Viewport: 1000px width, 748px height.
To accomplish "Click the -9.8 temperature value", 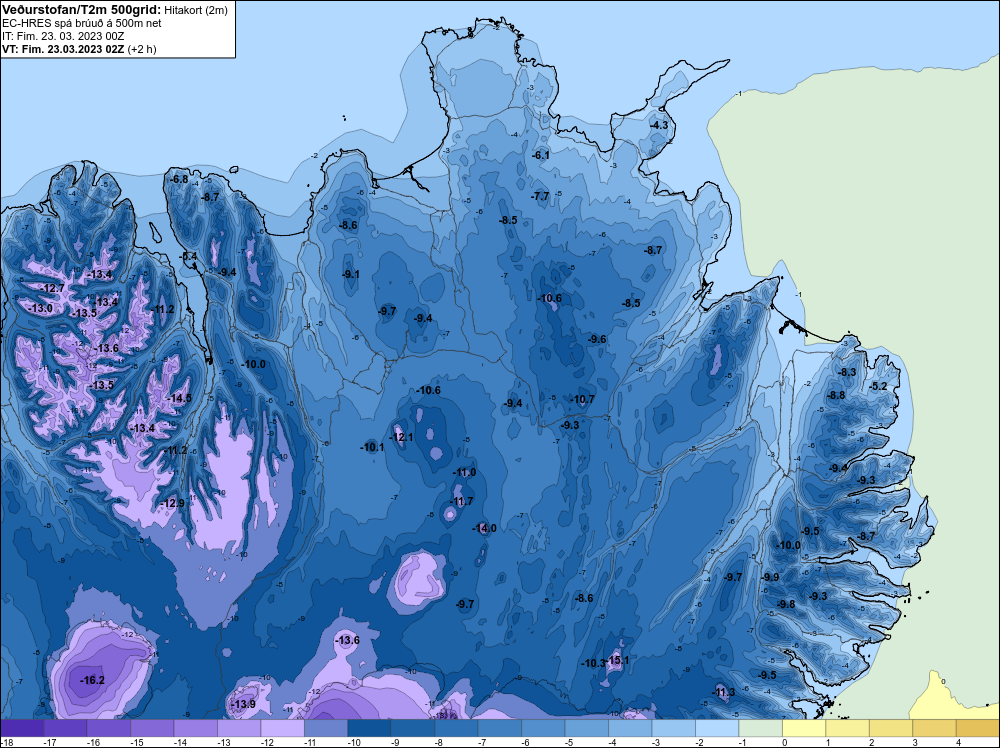I will coord(786,604).
